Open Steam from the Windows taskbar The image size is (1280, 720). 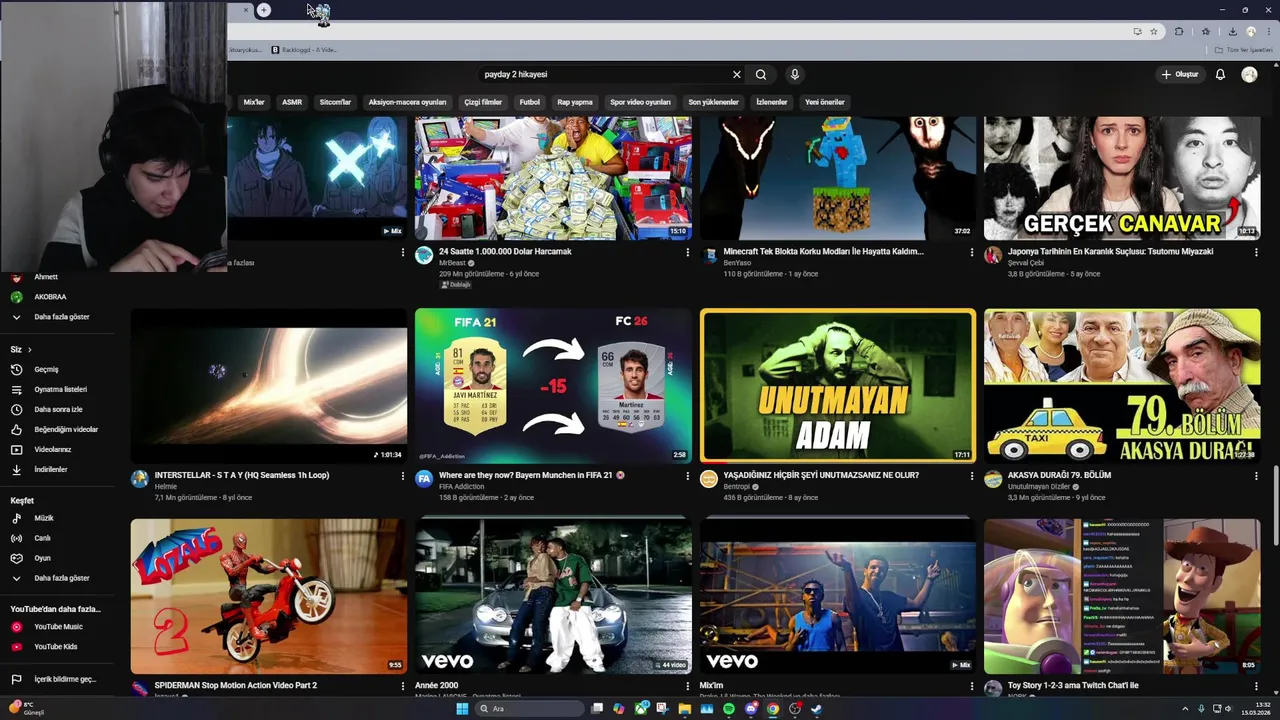817,709
